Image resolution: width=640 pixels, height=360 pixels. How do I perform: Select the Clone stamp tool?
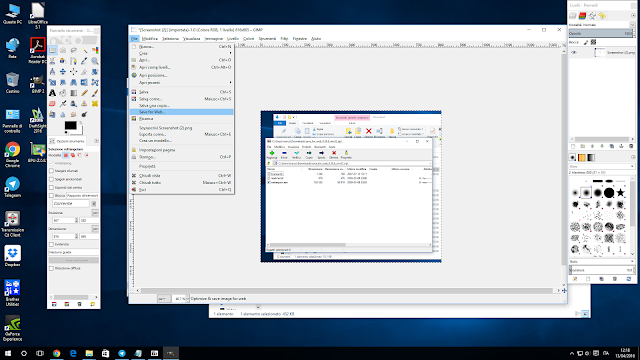[84, 104]
